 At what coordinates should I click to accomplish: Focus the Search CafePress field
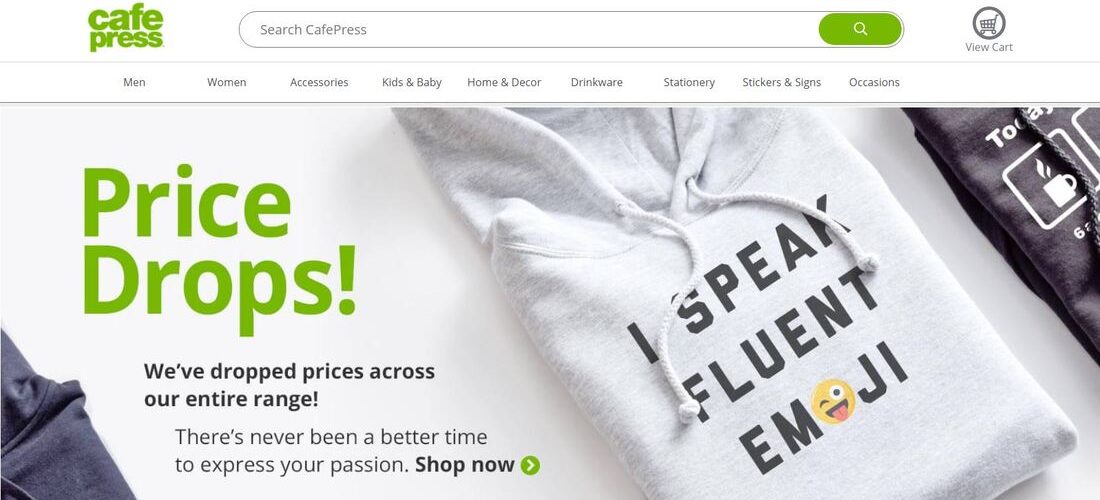(x=530, y=29)
